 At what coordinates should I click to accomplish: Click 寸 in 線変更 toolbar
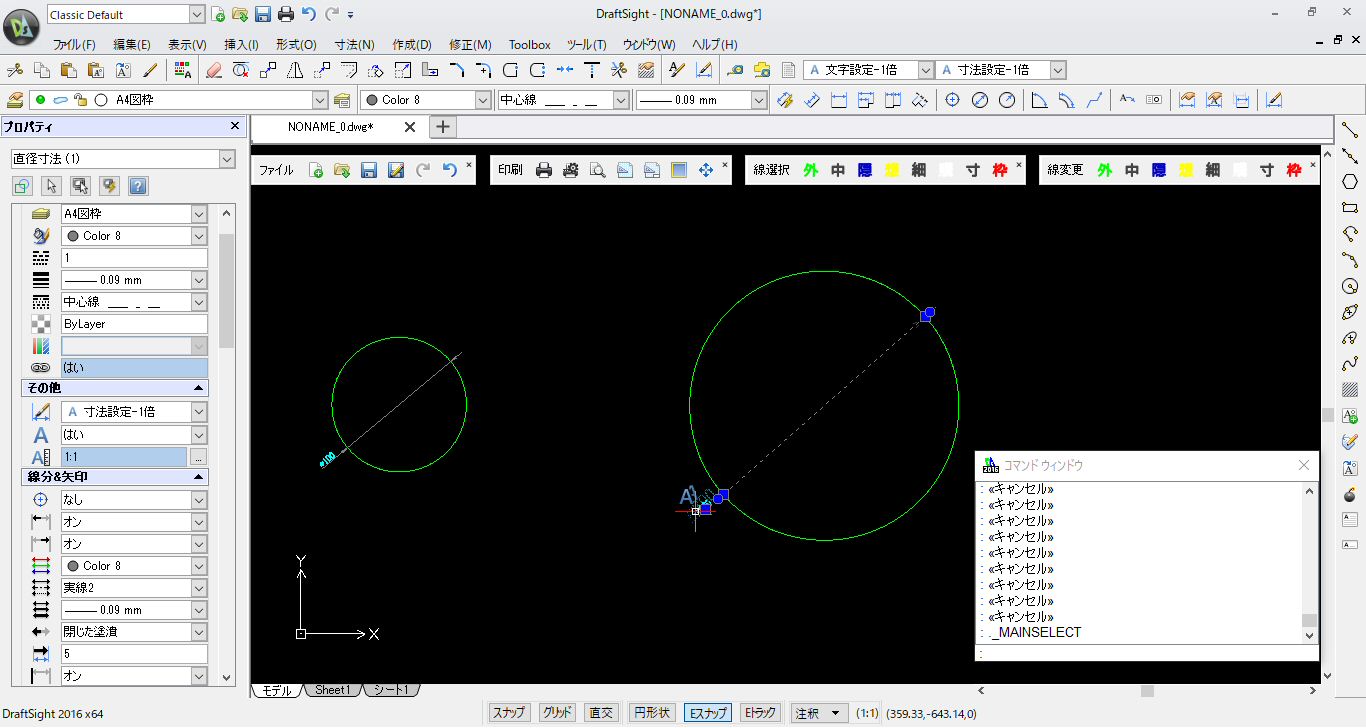tap(1267, 170)
